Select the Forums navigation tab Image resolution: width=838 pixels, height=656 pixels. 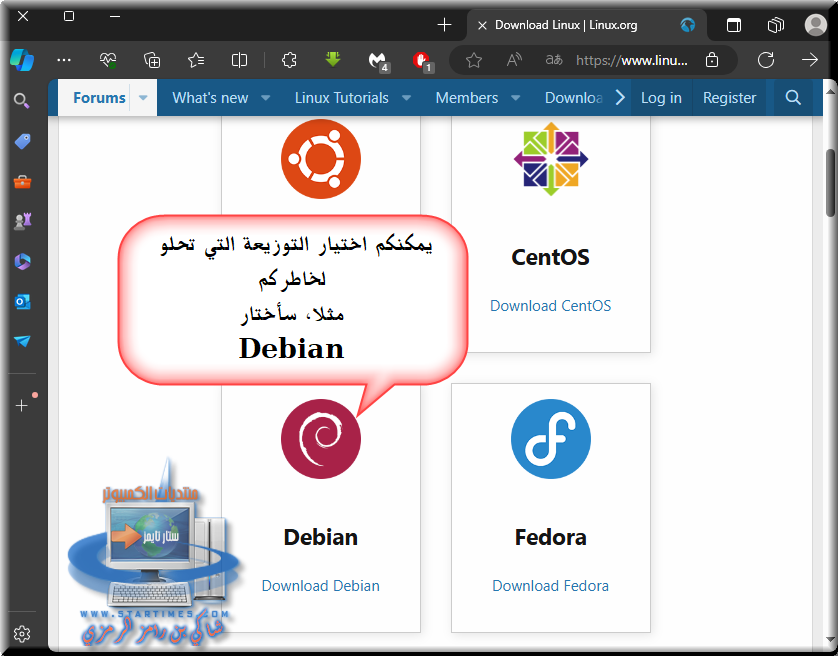[x=99, y=98]
